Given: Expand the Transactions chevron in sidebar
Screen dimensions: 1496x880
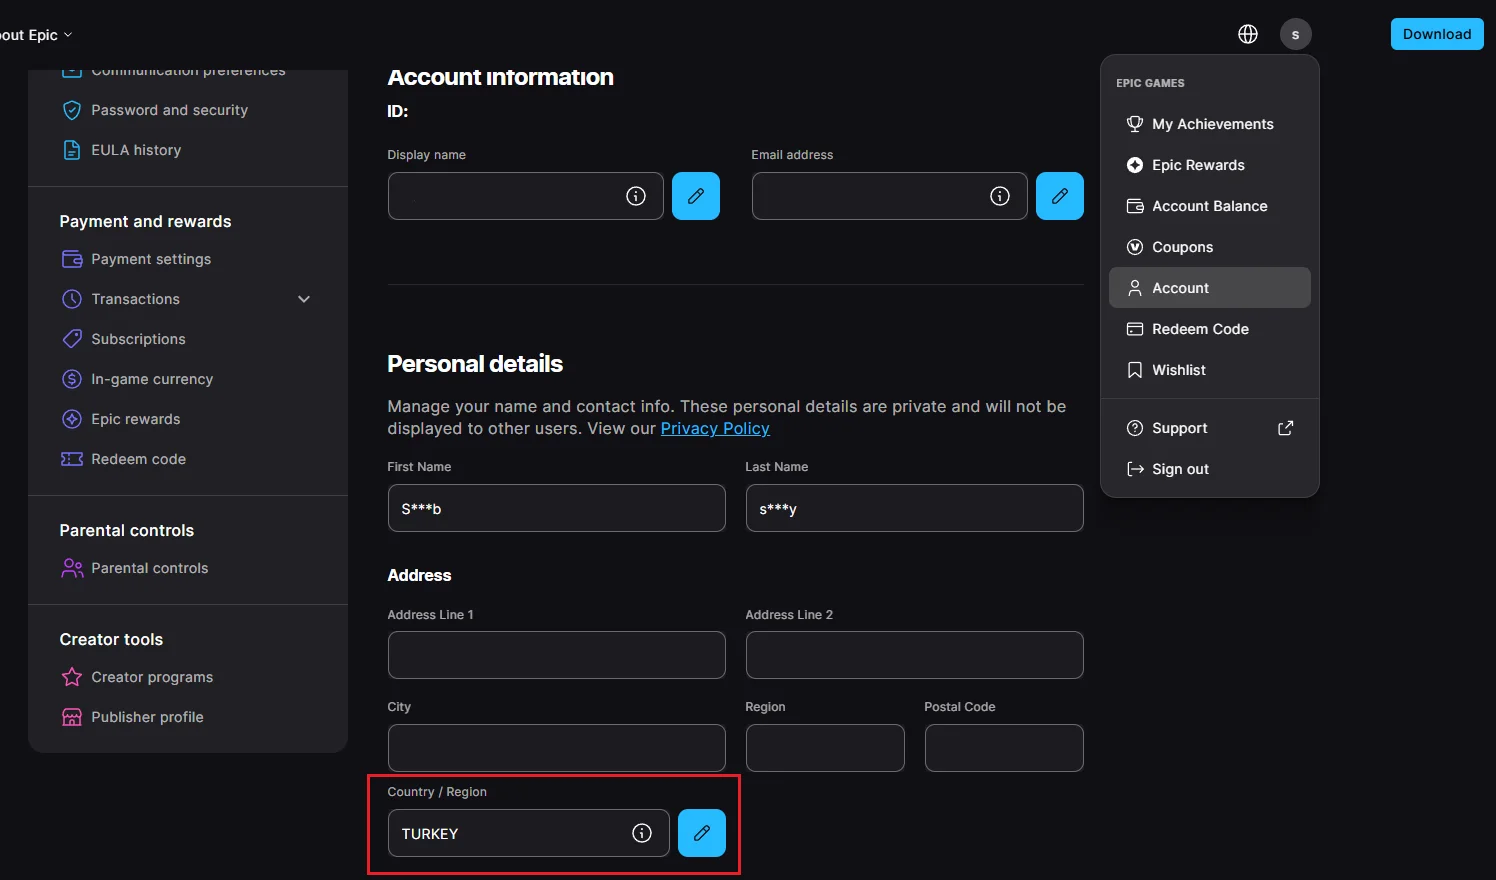Looking at the screenshot, I should pyautogui.click(x=304, y=299).
